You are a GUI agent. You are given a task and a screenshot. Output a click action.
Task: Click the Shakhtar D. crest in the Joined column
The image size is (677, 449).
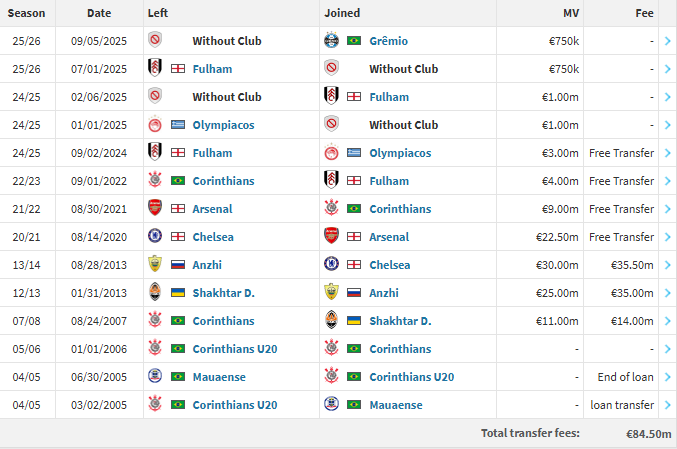[332, 321]
